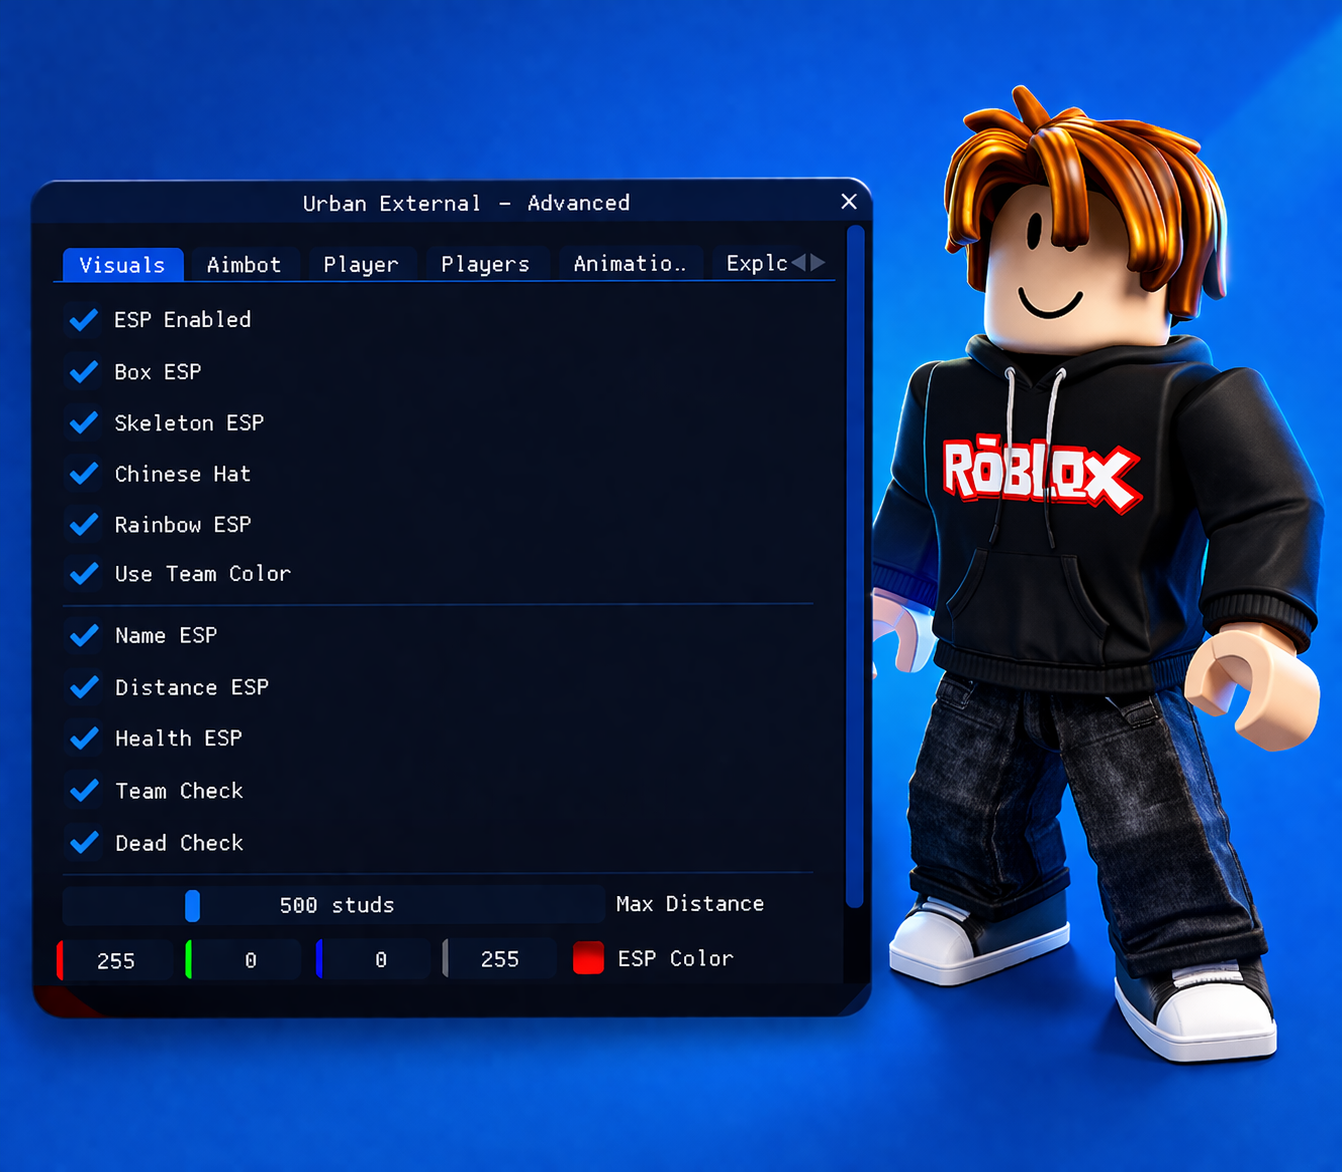Click the red value field showing 255
Image resolution: width=1342 pixels, height=1172 pixels.
tap(114, 960)
